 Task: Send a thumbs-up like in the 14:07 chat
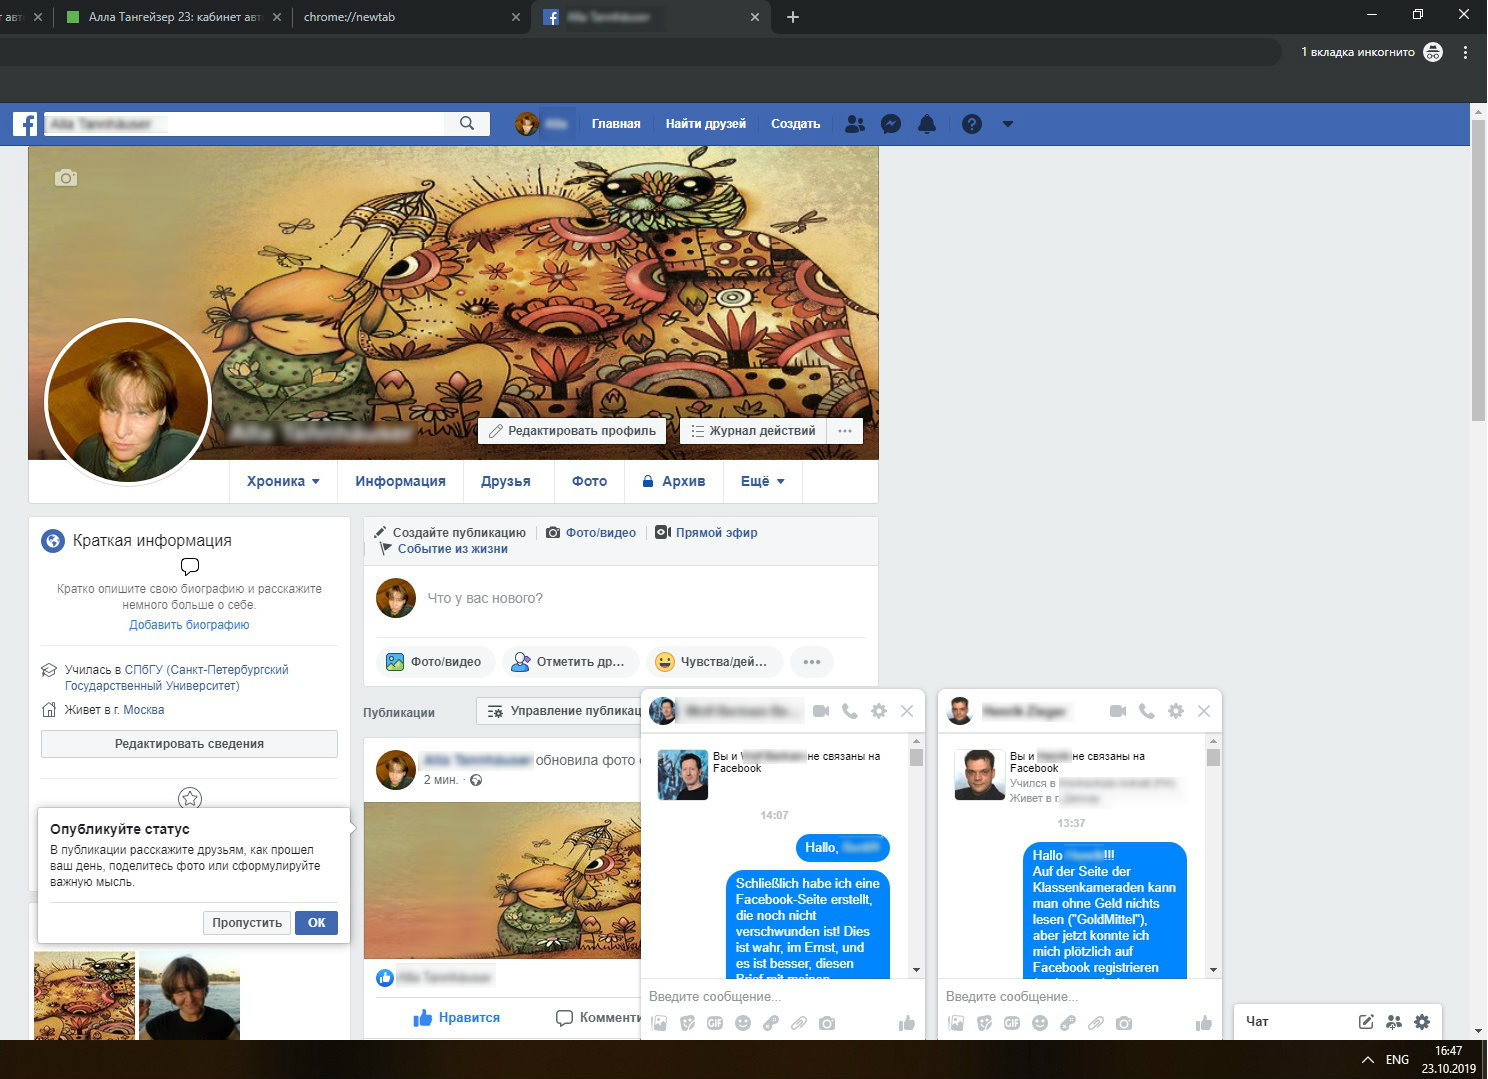[x=907, y=1022]
